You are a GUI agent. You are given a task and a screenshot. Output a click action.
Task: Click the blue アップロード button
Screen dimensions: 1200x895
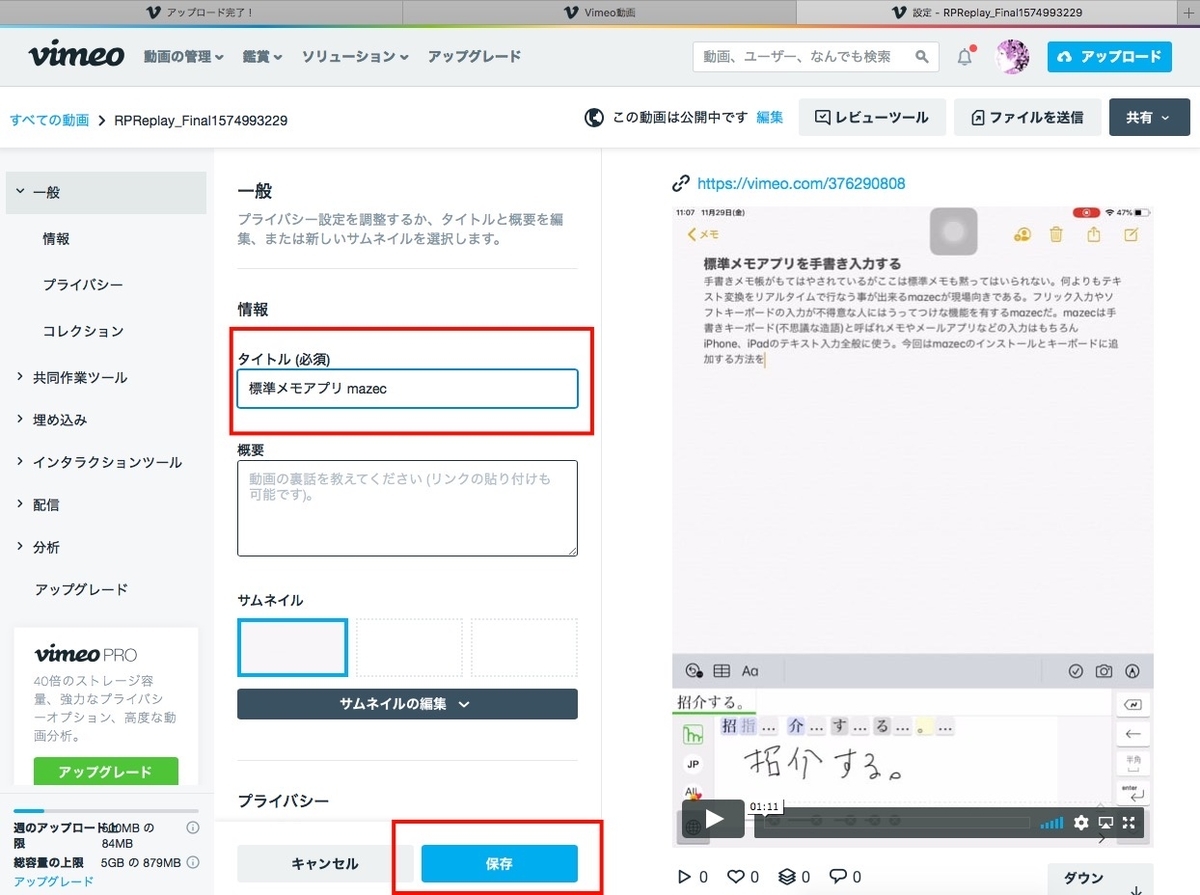pos(1110,57)
